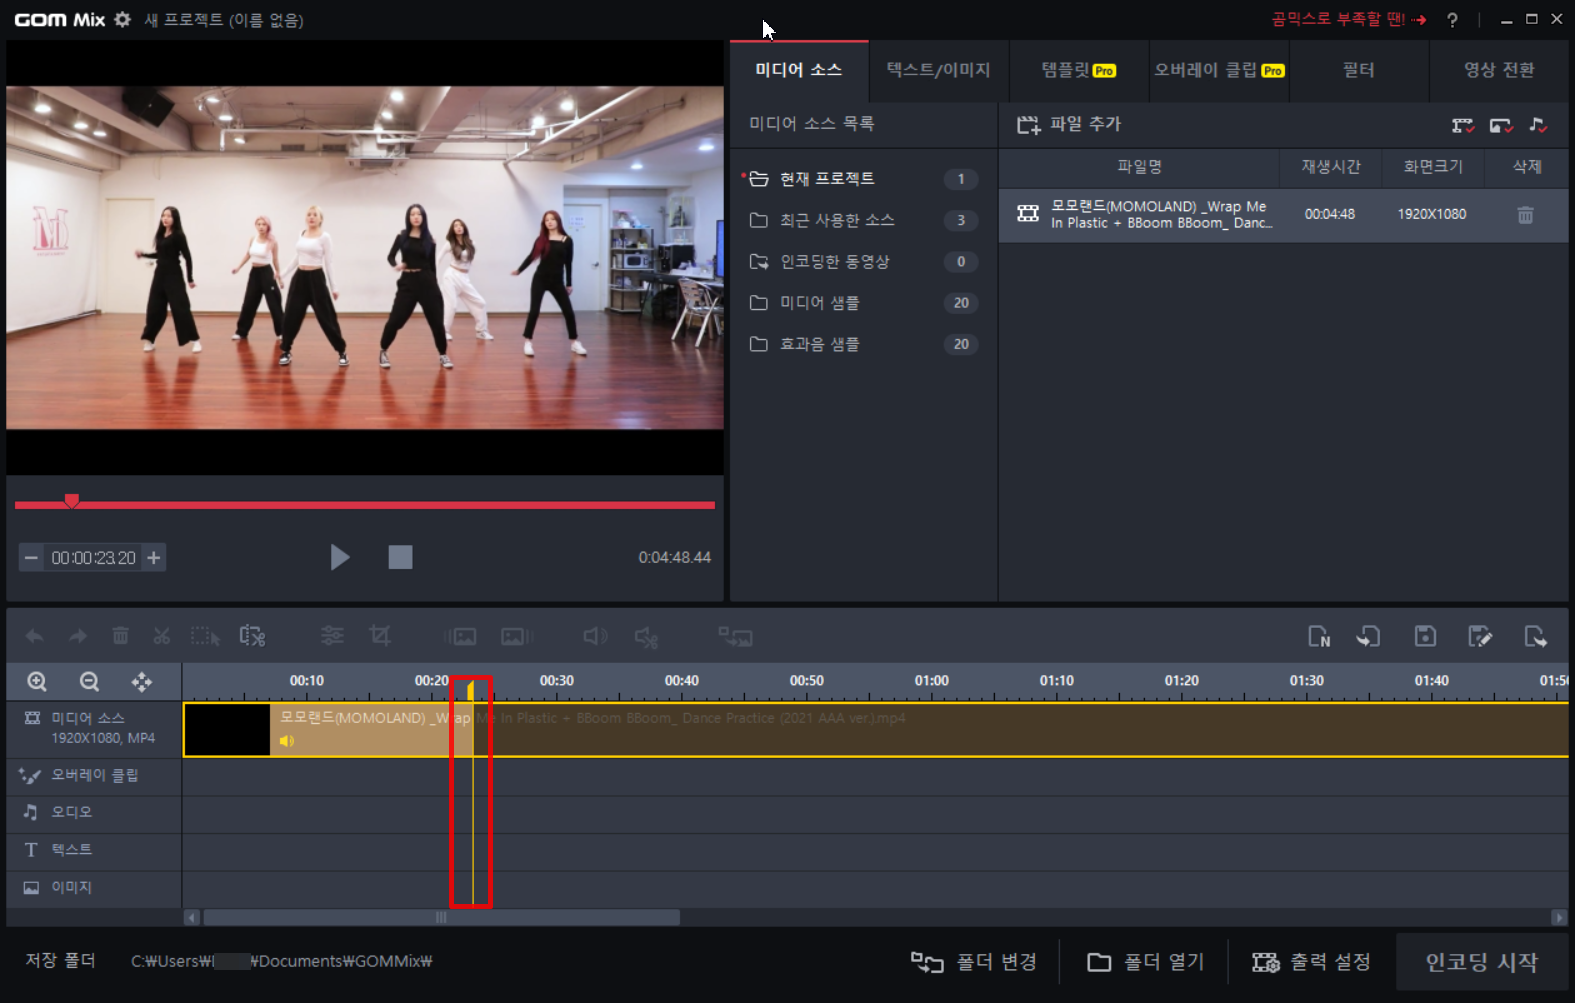This screenshot has height=1003, width=1575.
Task: Click the 파일 추가 button
Action: click(1069, 124)
